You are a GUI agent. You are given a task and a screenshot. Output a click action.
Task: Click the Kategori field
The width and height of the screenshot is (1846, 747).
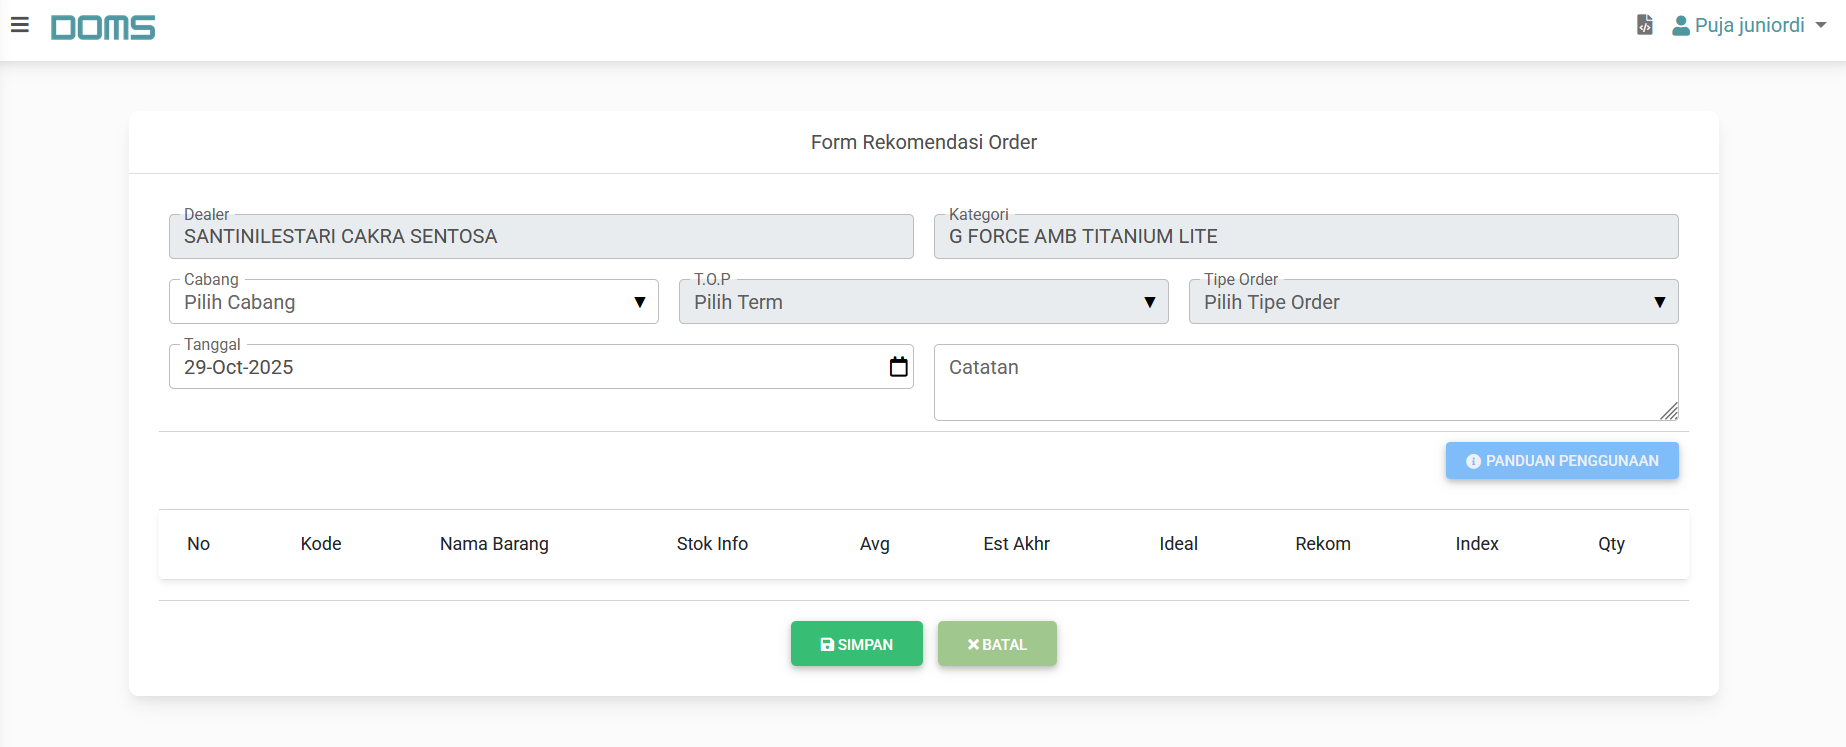tap(1305, 237)
